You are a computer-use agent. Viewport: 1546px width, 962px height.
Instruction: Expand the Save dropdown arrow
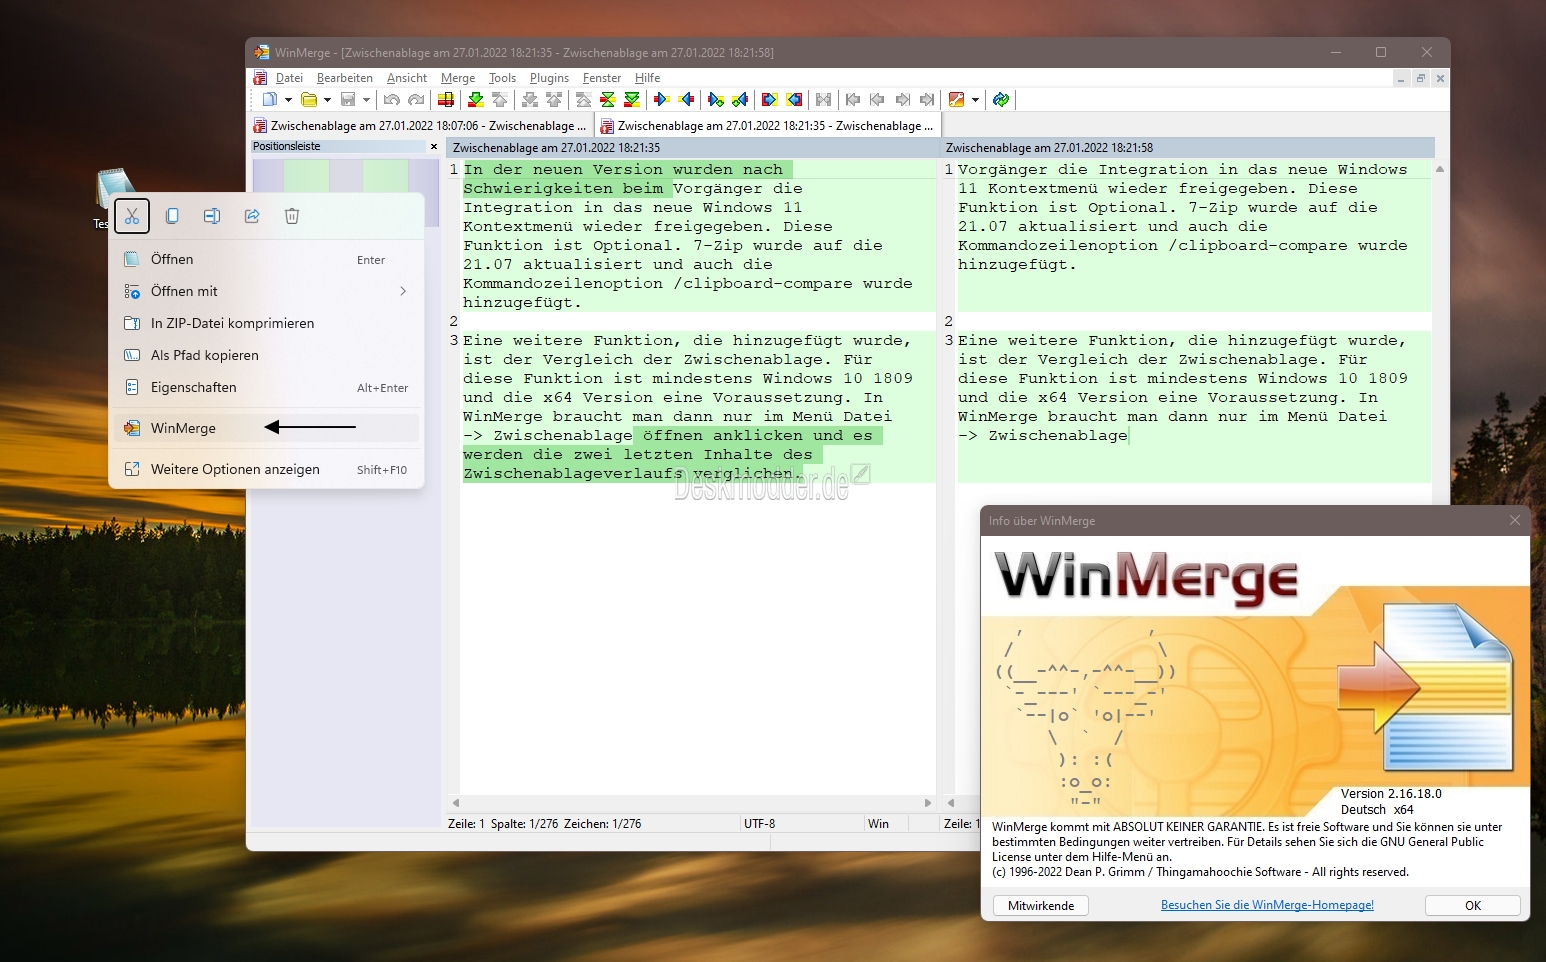[366, 100]
